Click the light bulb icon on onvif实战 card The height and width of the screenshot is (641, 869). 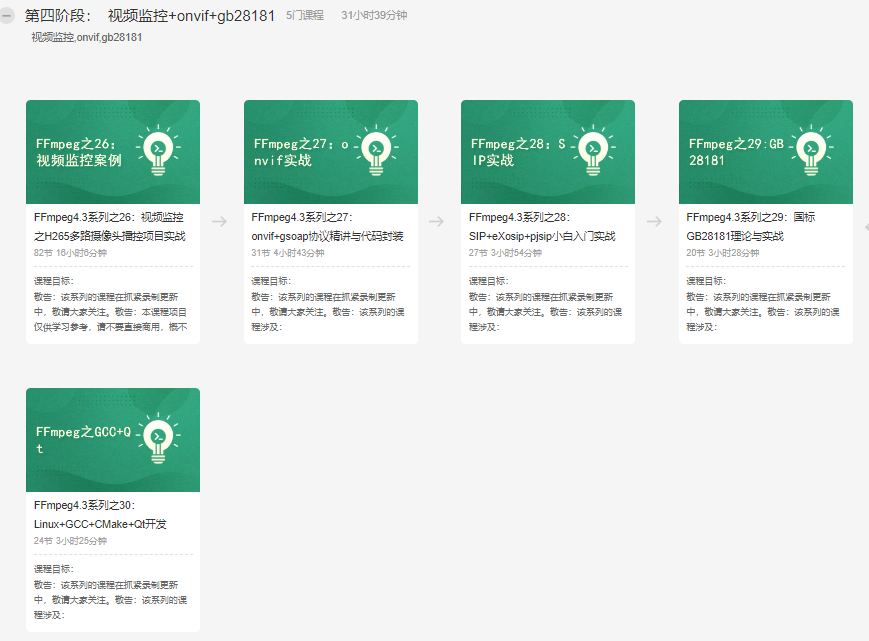coord(375,148)
